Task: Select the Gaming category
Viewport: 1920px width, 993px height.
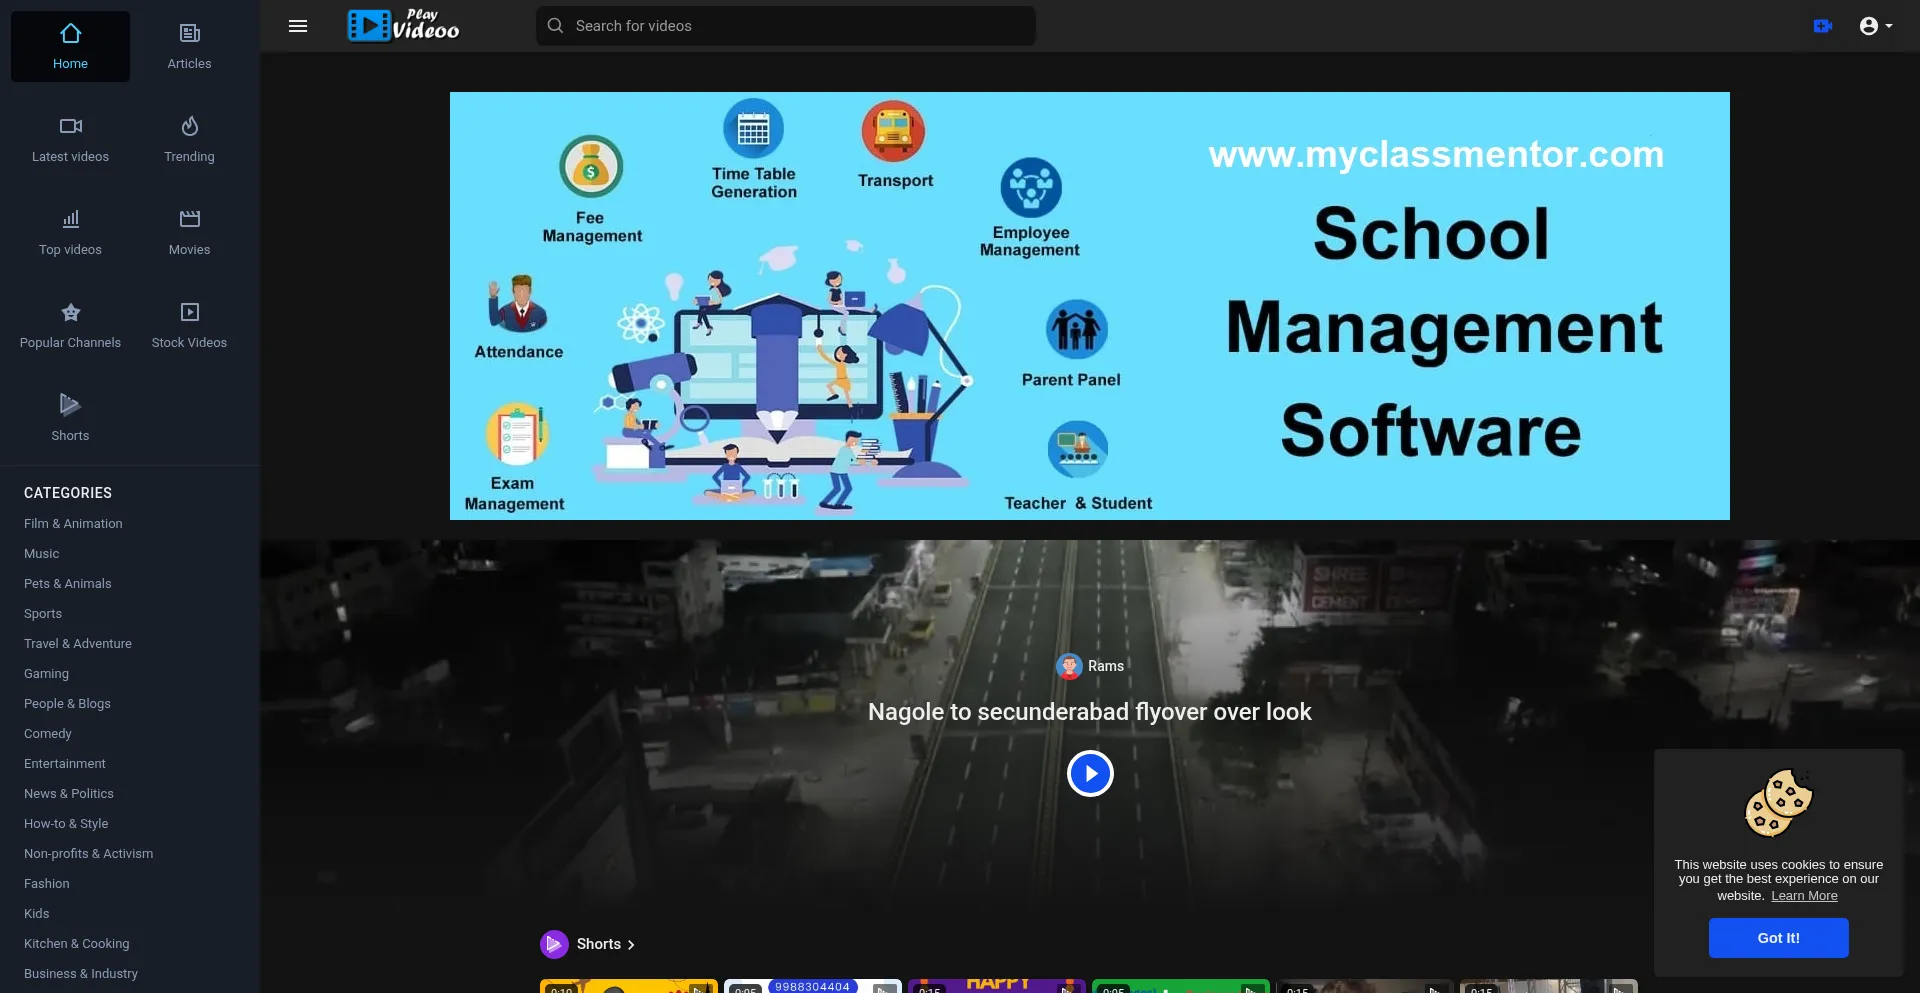Action: click(47, 674)
